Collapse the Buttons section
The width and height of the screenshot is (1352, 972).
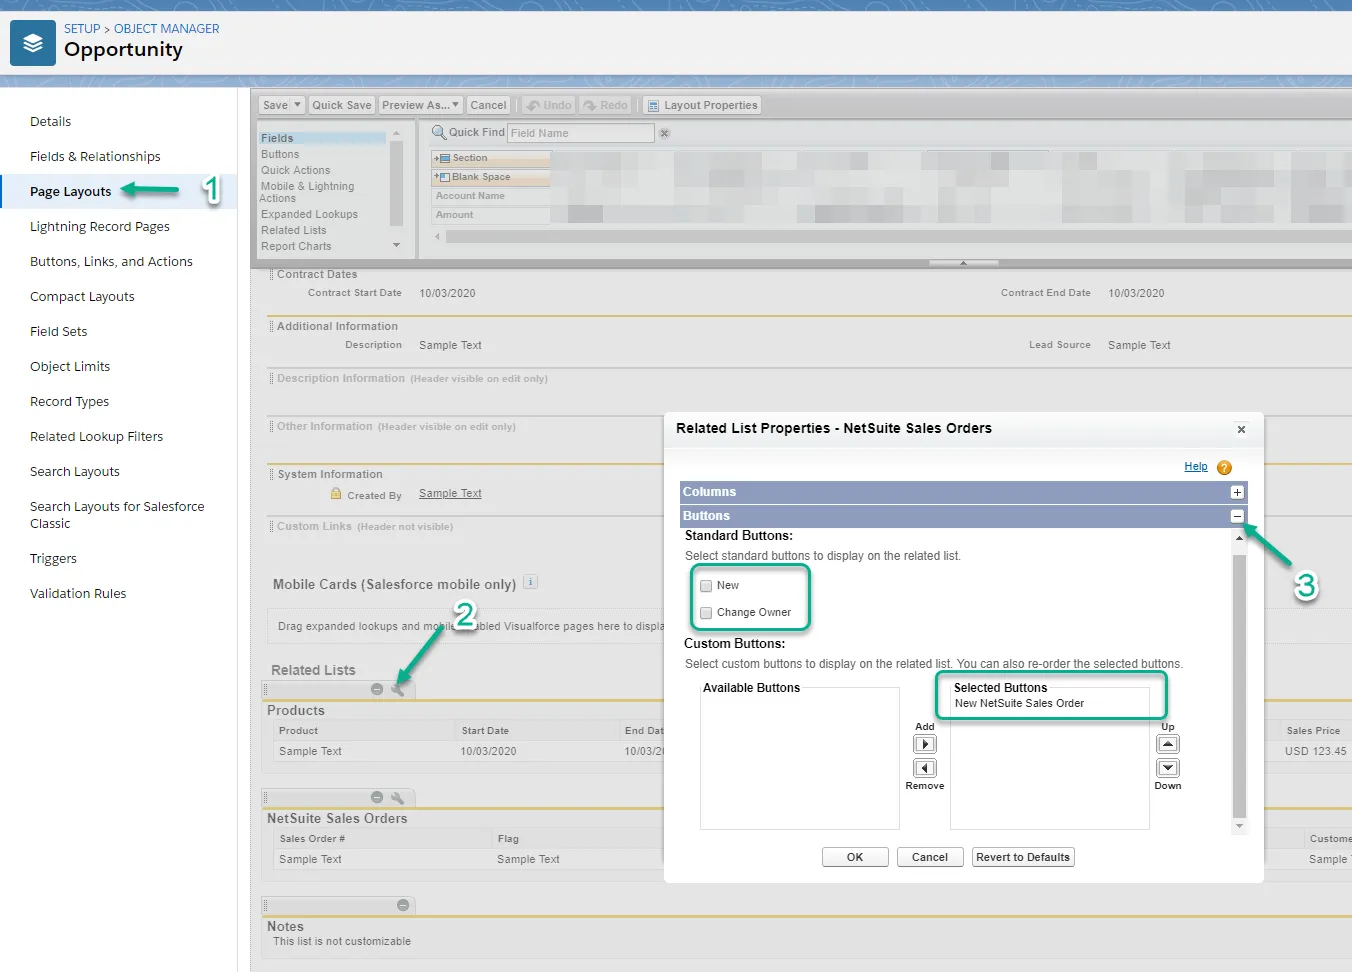tap(1237, 516)
